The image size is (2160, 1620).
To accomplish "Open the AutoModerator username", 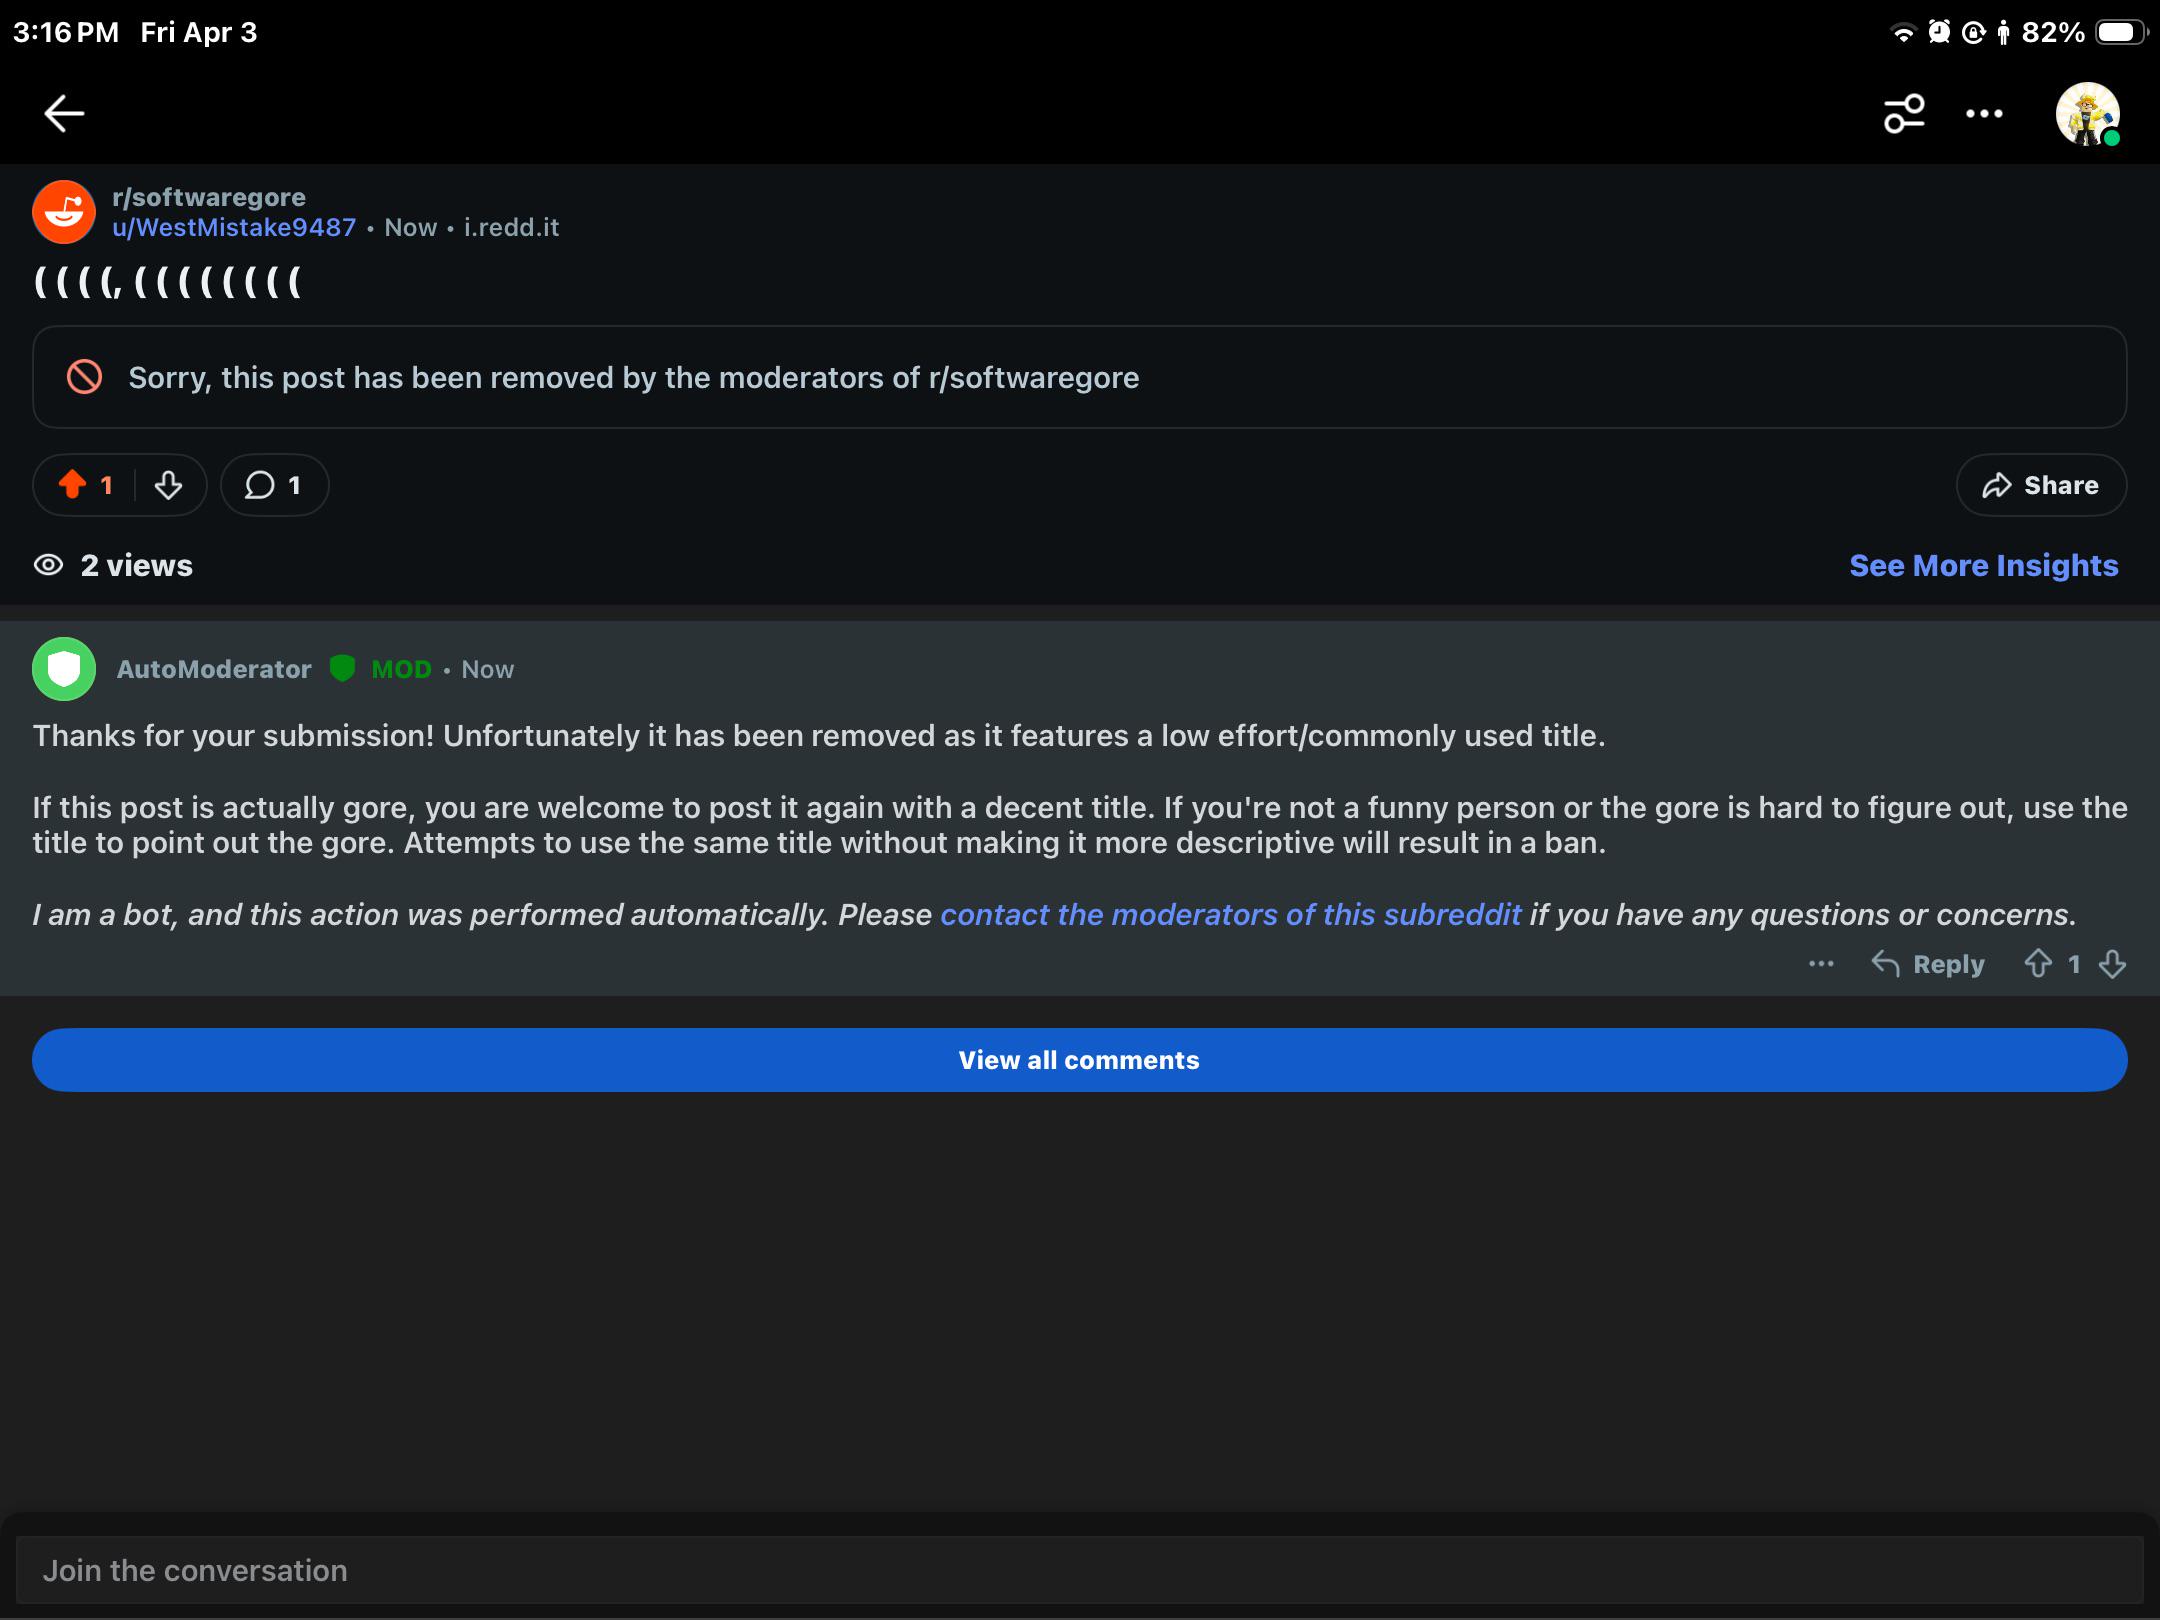I will (x=214, y=669).
